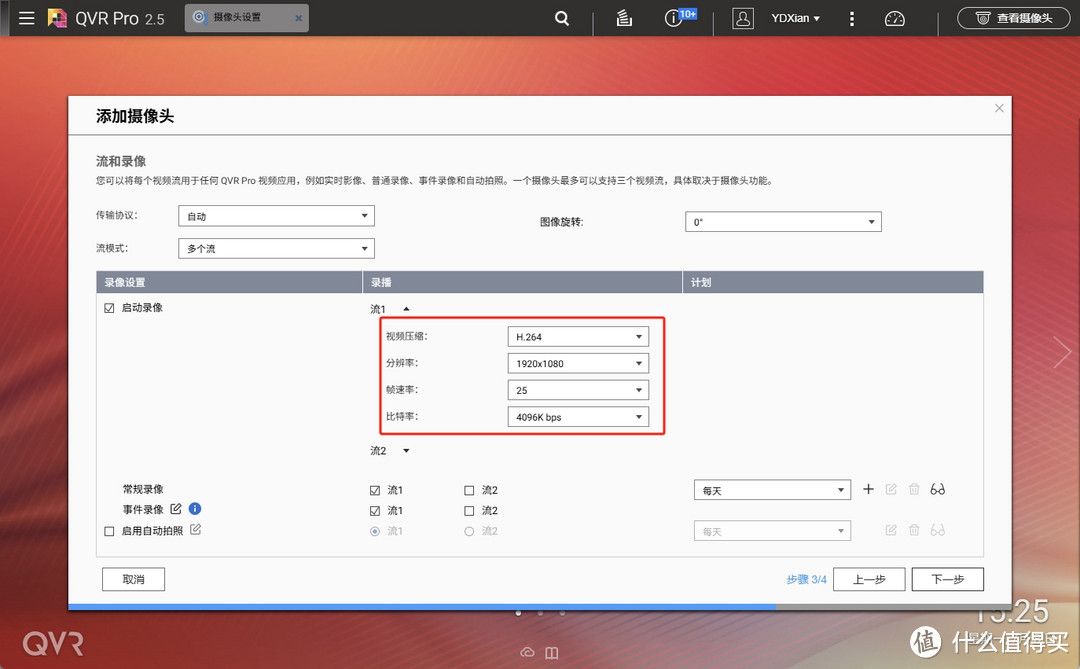Open the 视频压缩 H.264 dropdown
Image resolution: width=1080 pixels, height=669 pixels.
point(578,336)
